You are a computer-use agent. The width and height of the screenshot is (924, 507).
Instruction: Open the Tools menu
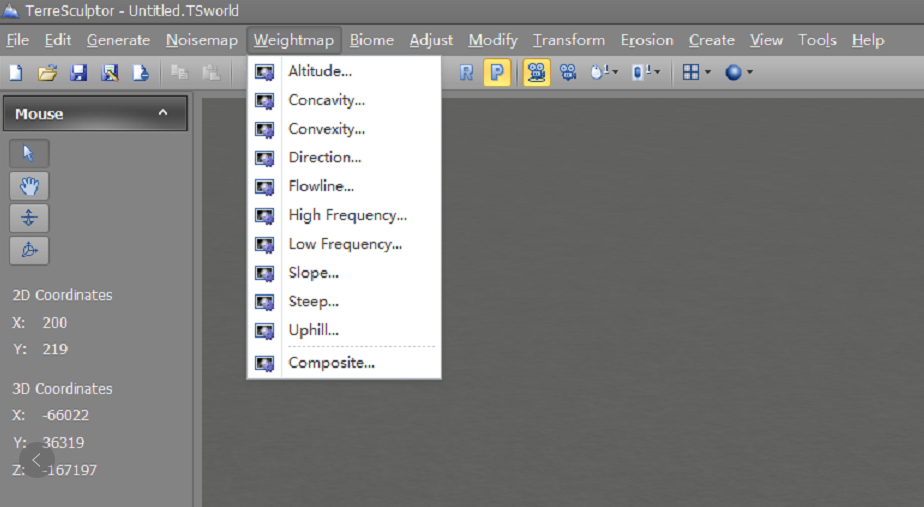pos(817,40)
